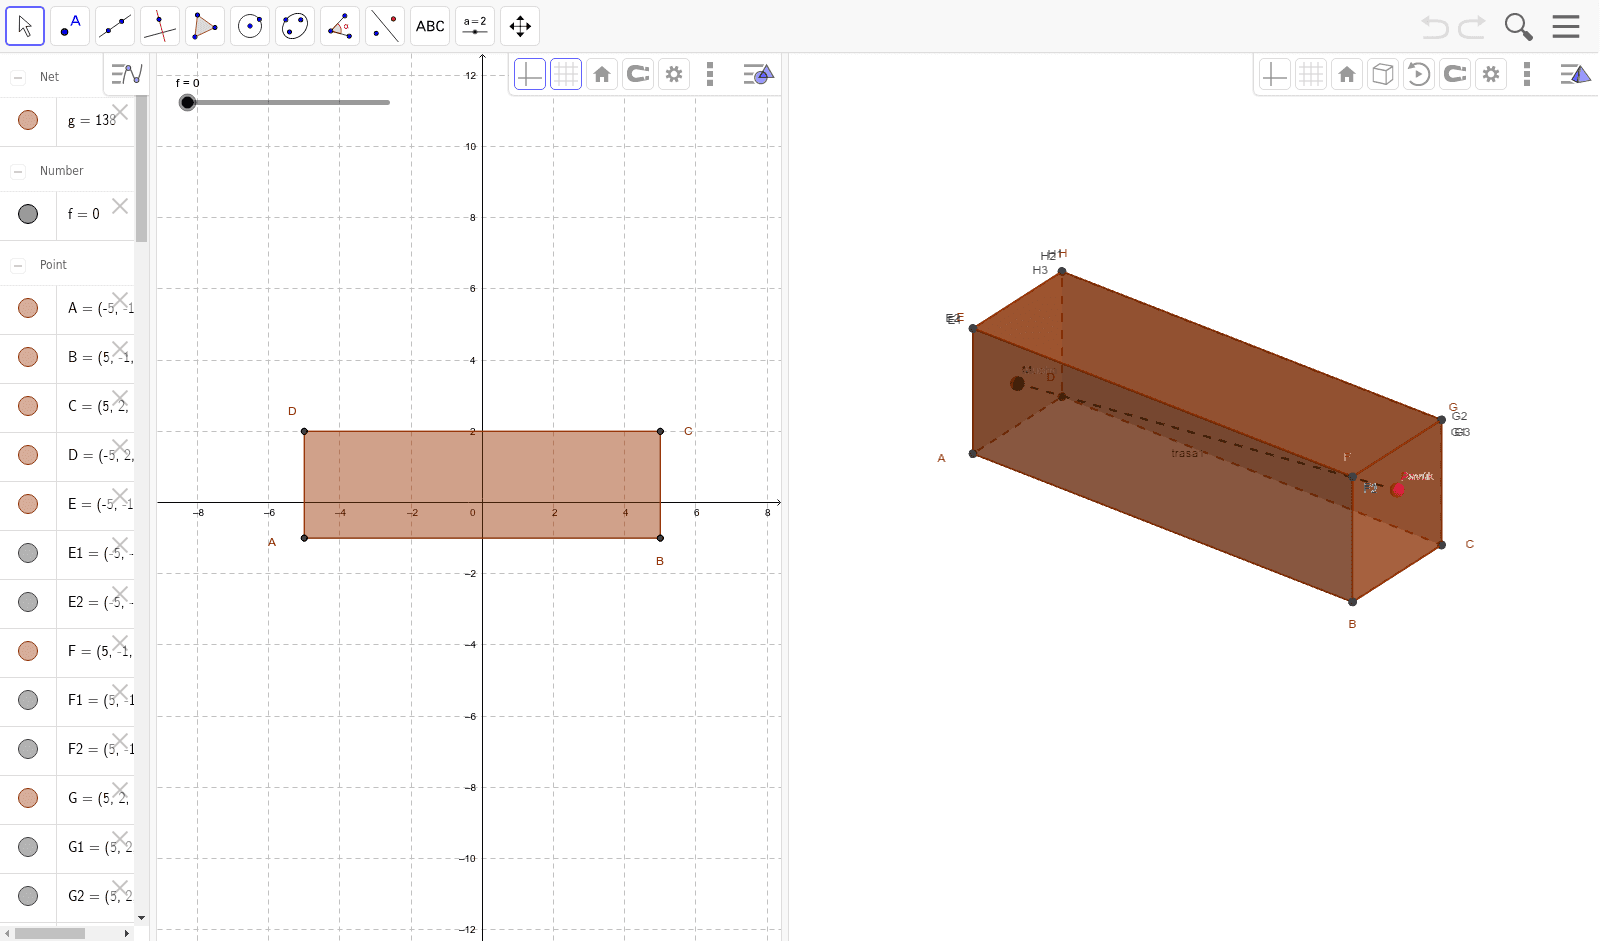Click the f slider handle
The height and width of the screenshot is (943, 1600).
(x=187, y=102)
